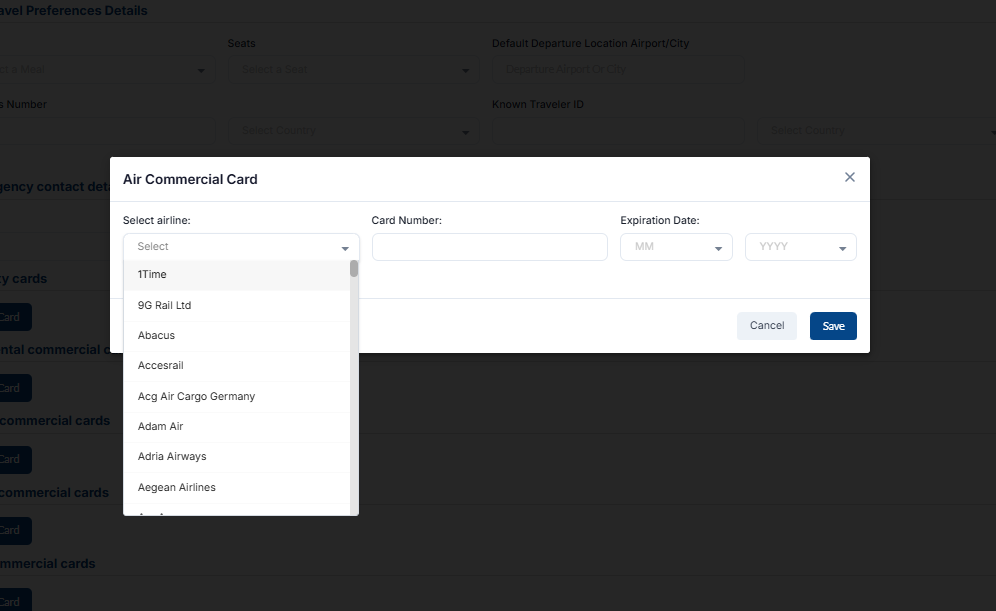Close the Air Commercial Card dialog
The image size is (996, 611).
click(x=849, y=177)
